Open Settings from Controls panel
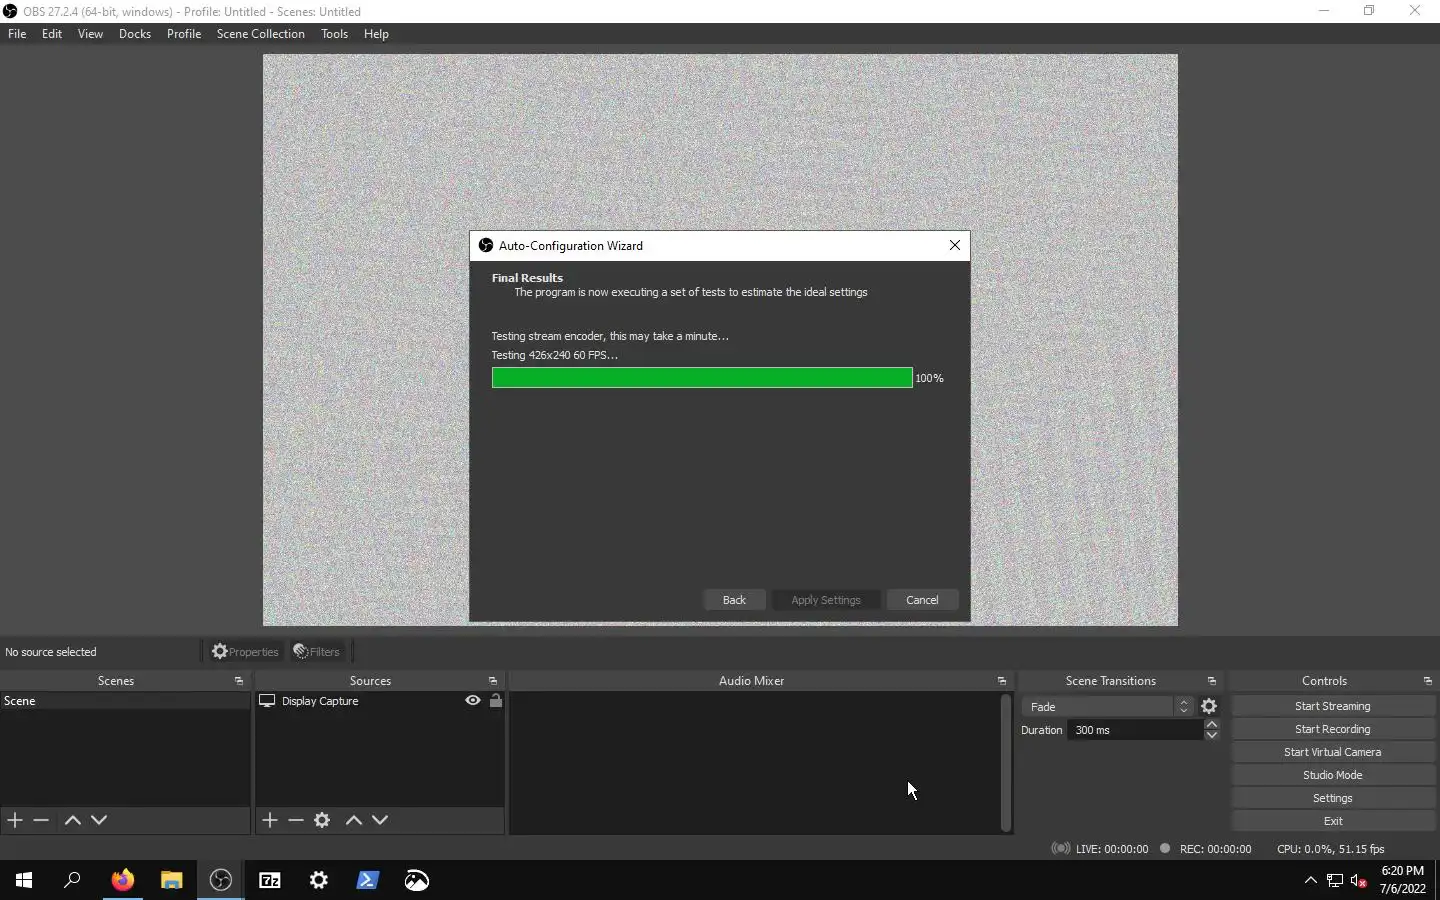The width and height of the screenshot is (1440, 900). (x=1333, y=798)
